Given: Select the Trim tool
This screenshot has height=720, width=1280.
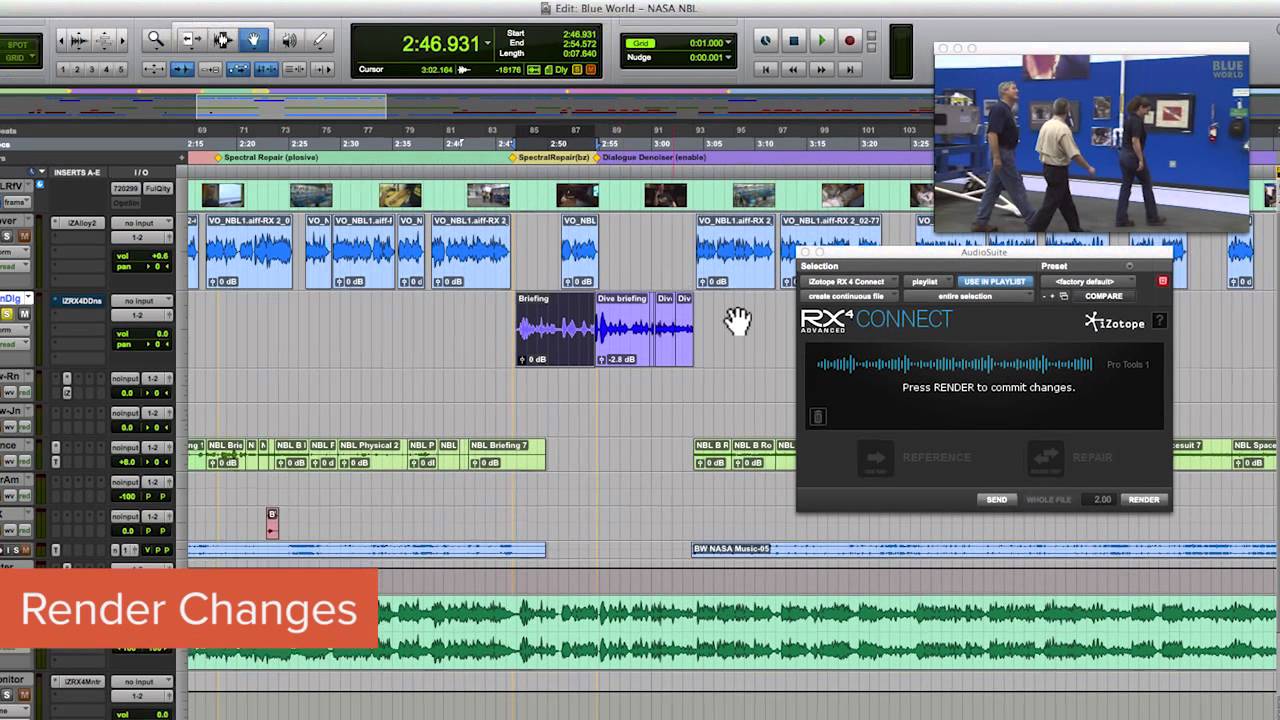Looking at the screenshot, I should coord(190,40).
